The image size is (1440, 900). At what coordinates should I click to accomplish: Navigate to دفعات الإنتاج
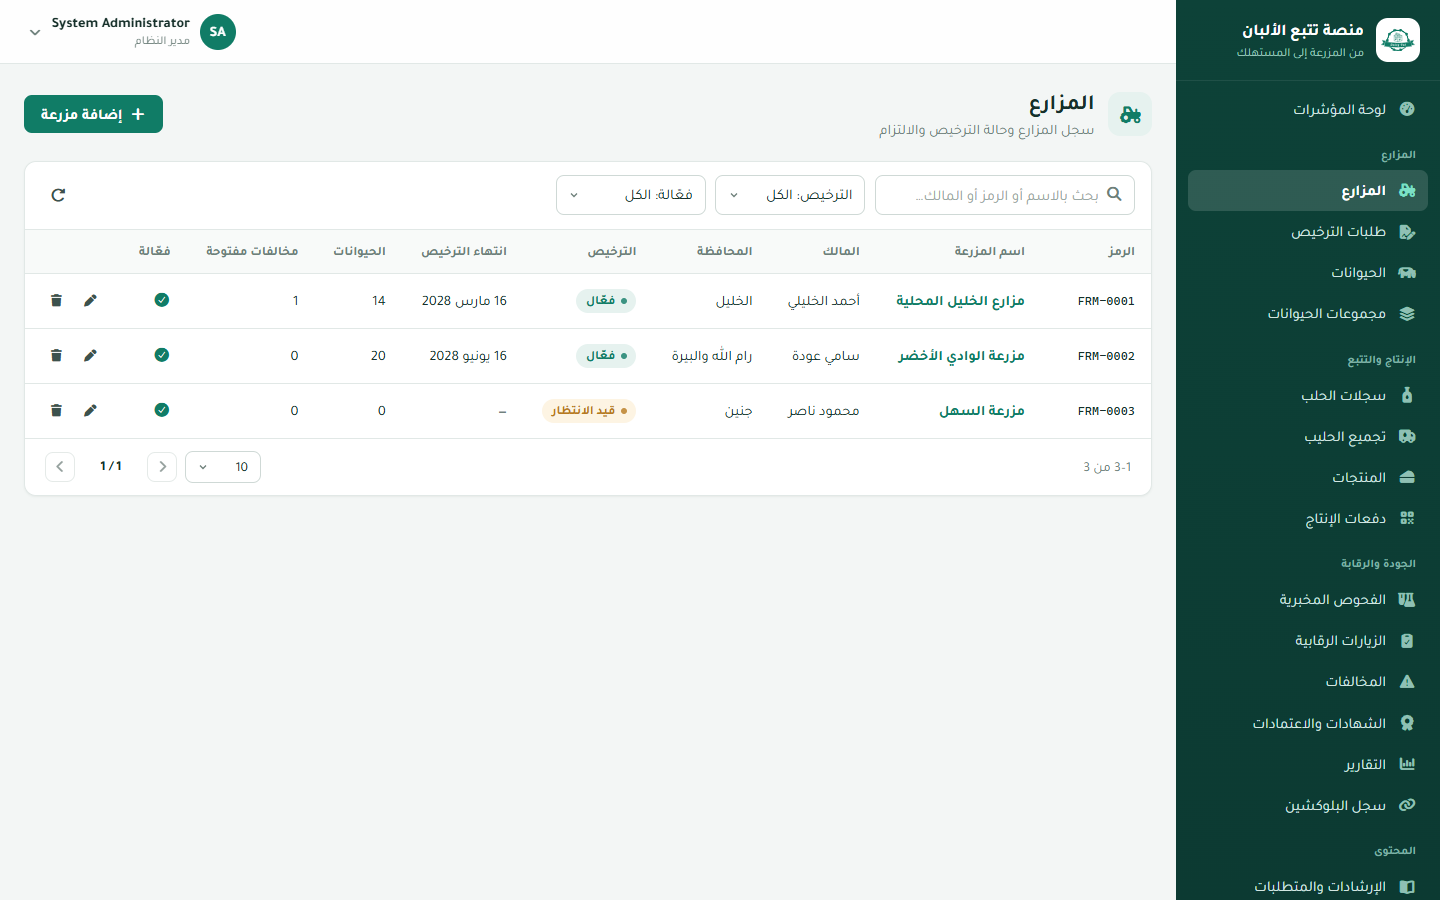[1308, 519]
